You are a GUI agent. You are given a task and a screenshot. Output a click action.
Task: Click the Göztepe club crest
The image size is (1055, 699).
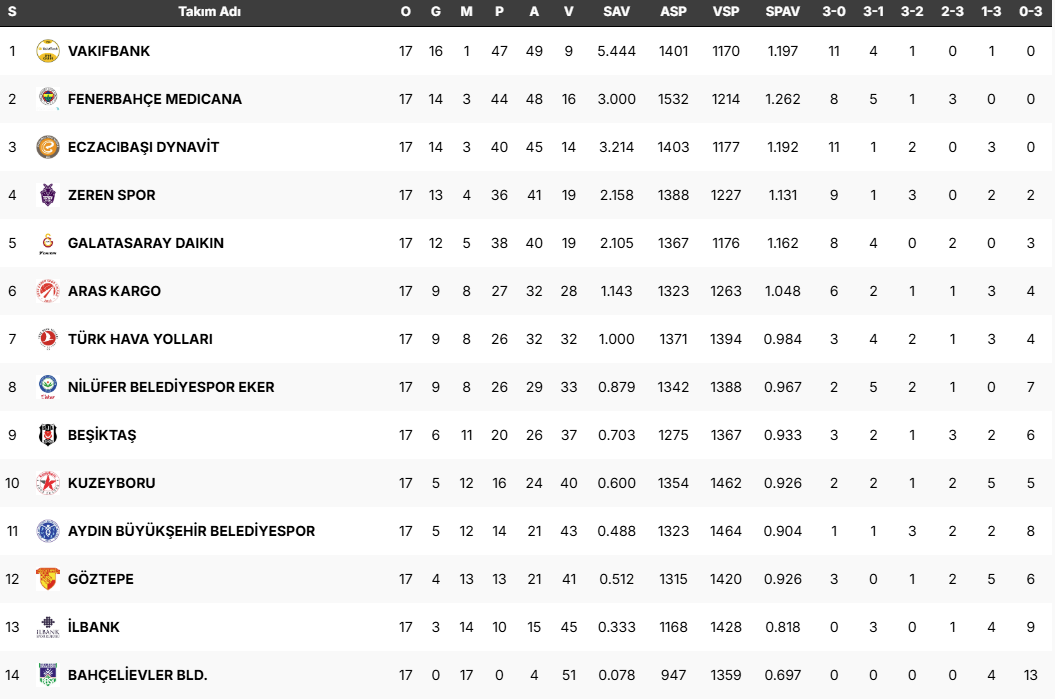click(x=48, y=579)
